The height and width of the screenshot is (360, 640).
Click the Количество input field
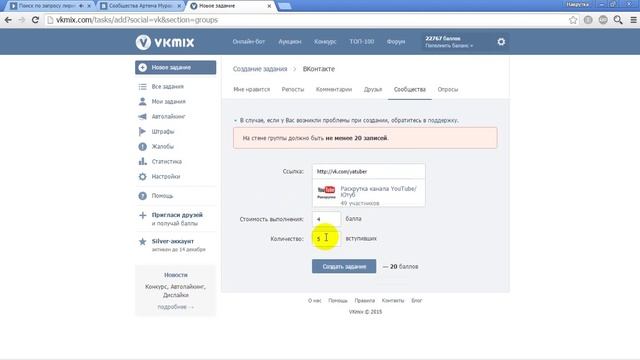point(326,238)
